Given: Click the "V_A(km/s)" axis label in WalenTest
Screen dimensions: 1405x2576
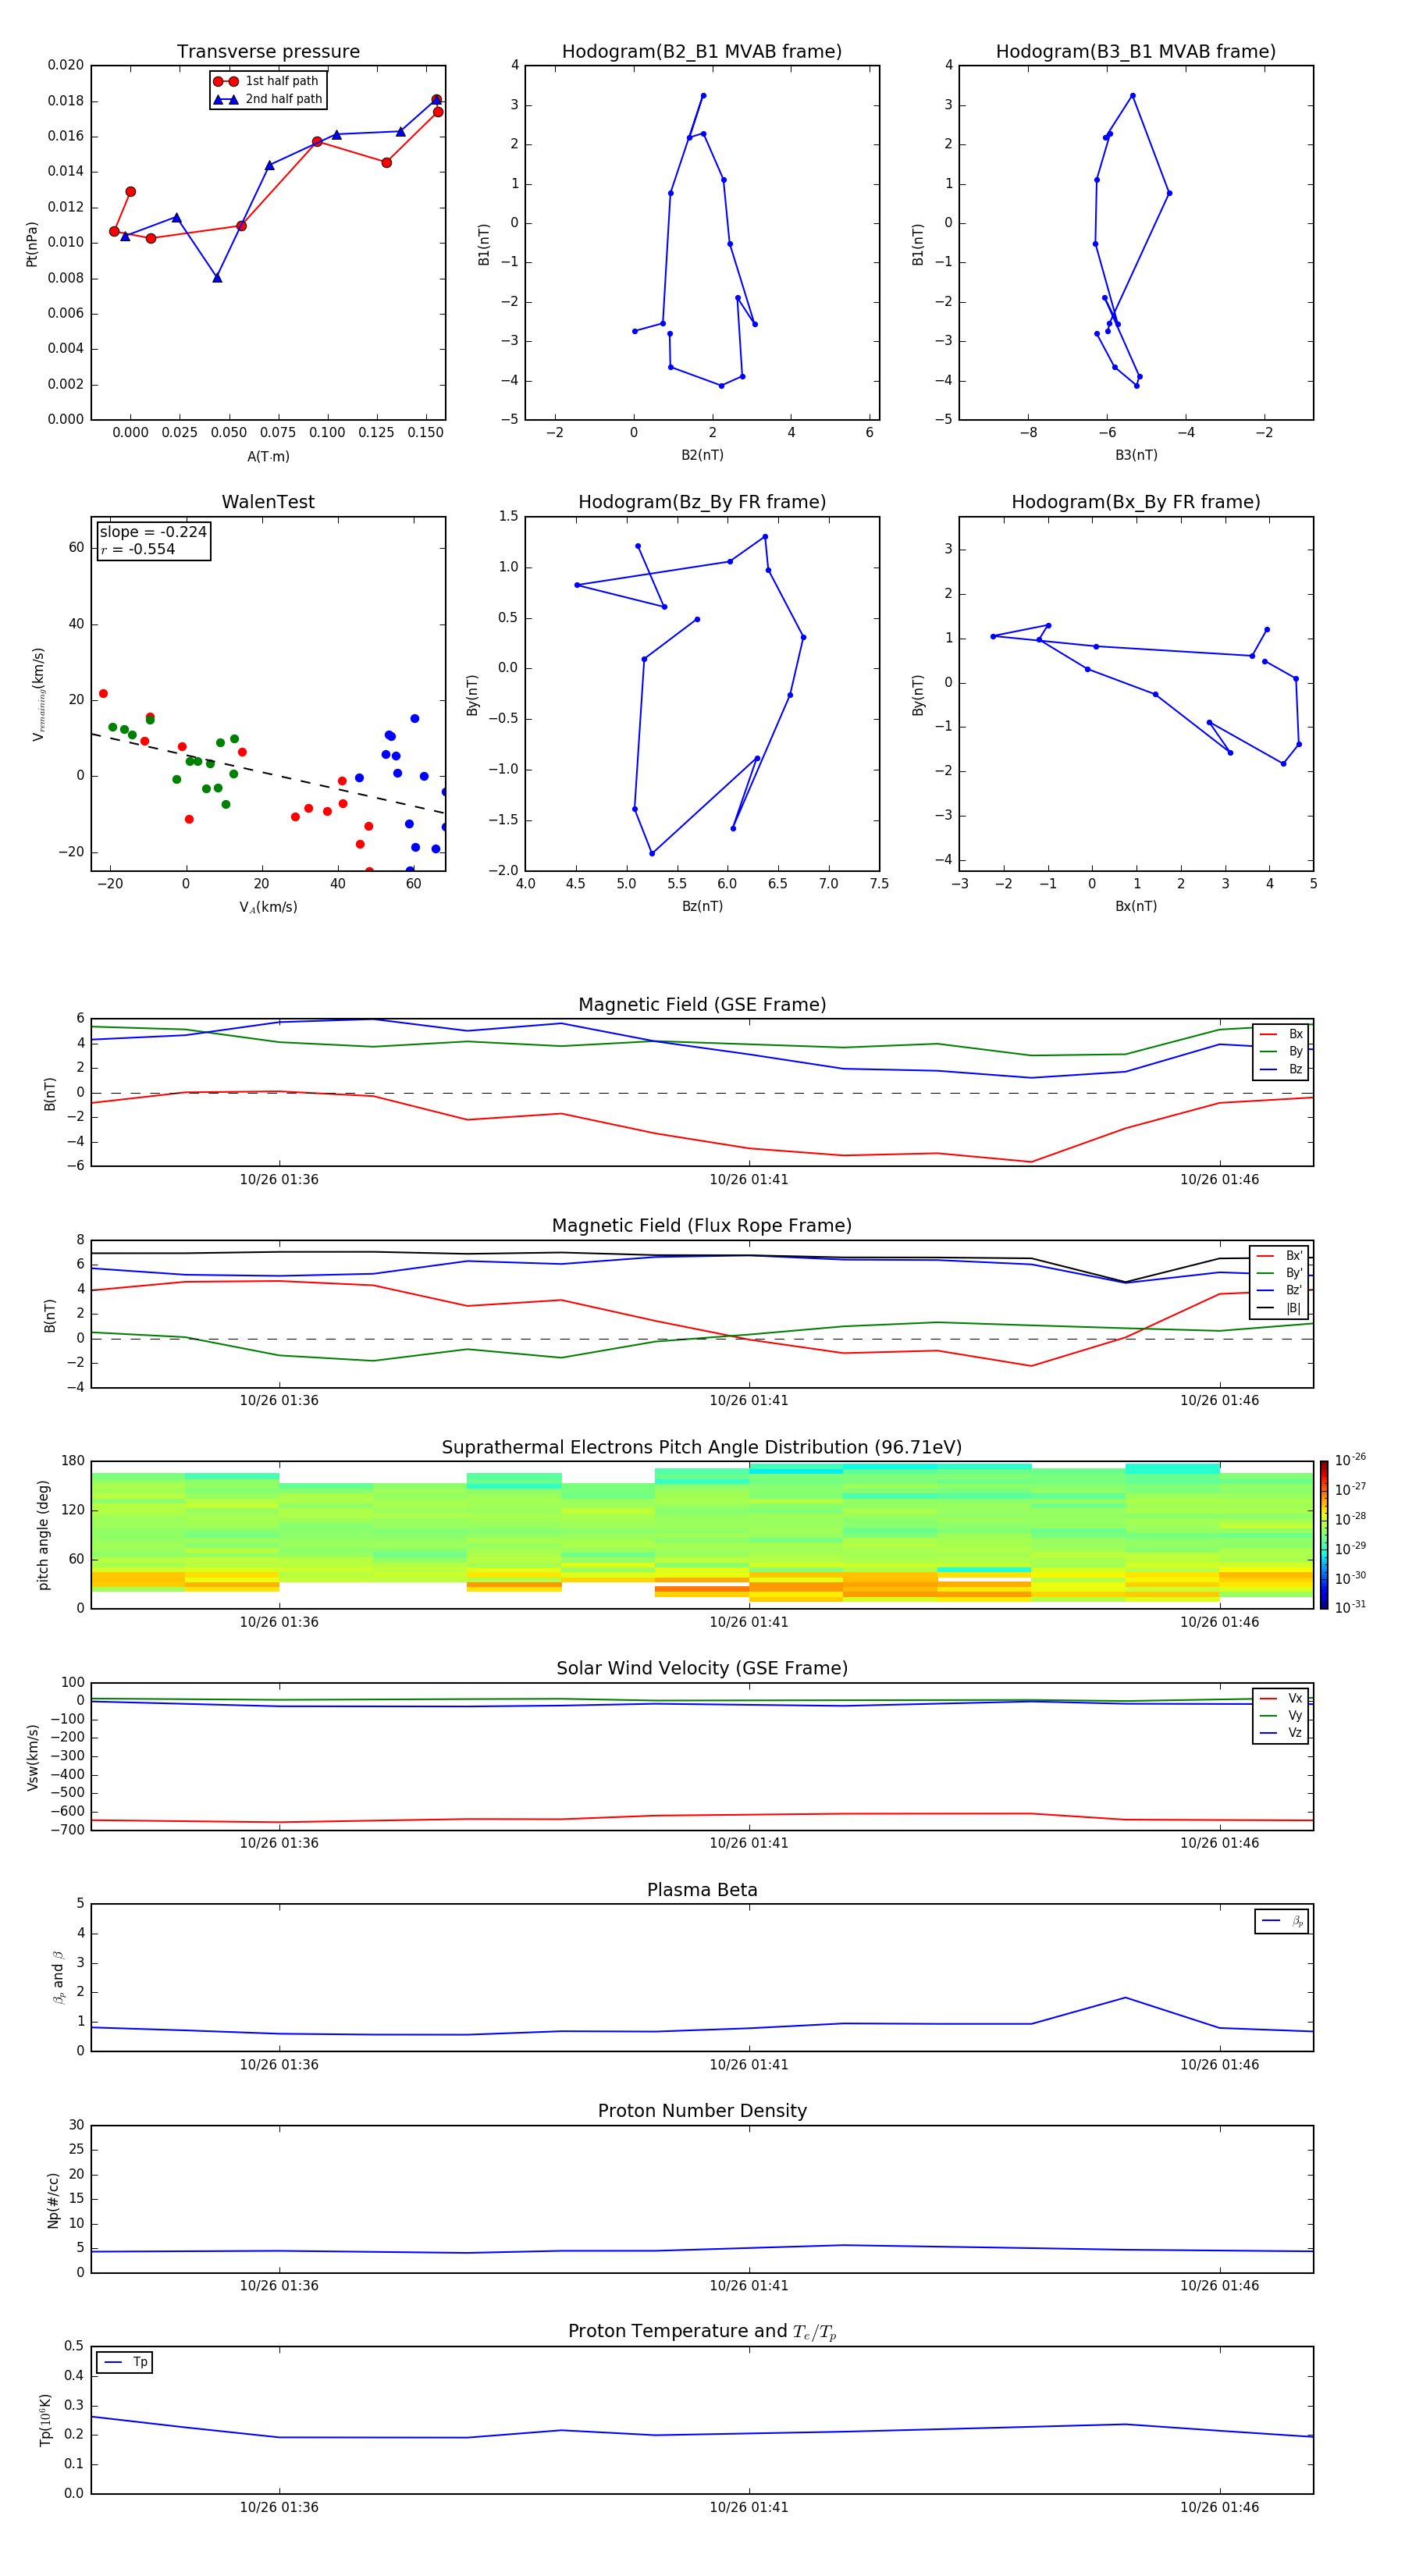Looking at the screenshot, I should click(268, 907).
